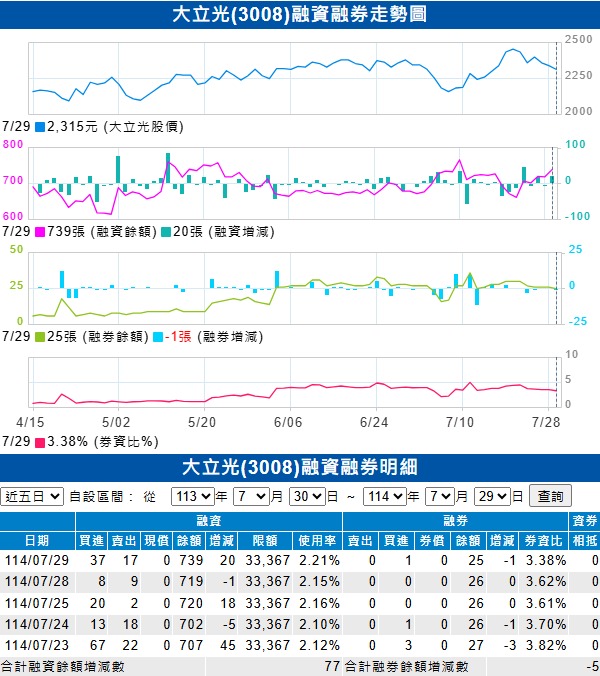Screen dimensions: 600x676
Task: Click usage rate 2.15% cell
Action: pos(319,582)
